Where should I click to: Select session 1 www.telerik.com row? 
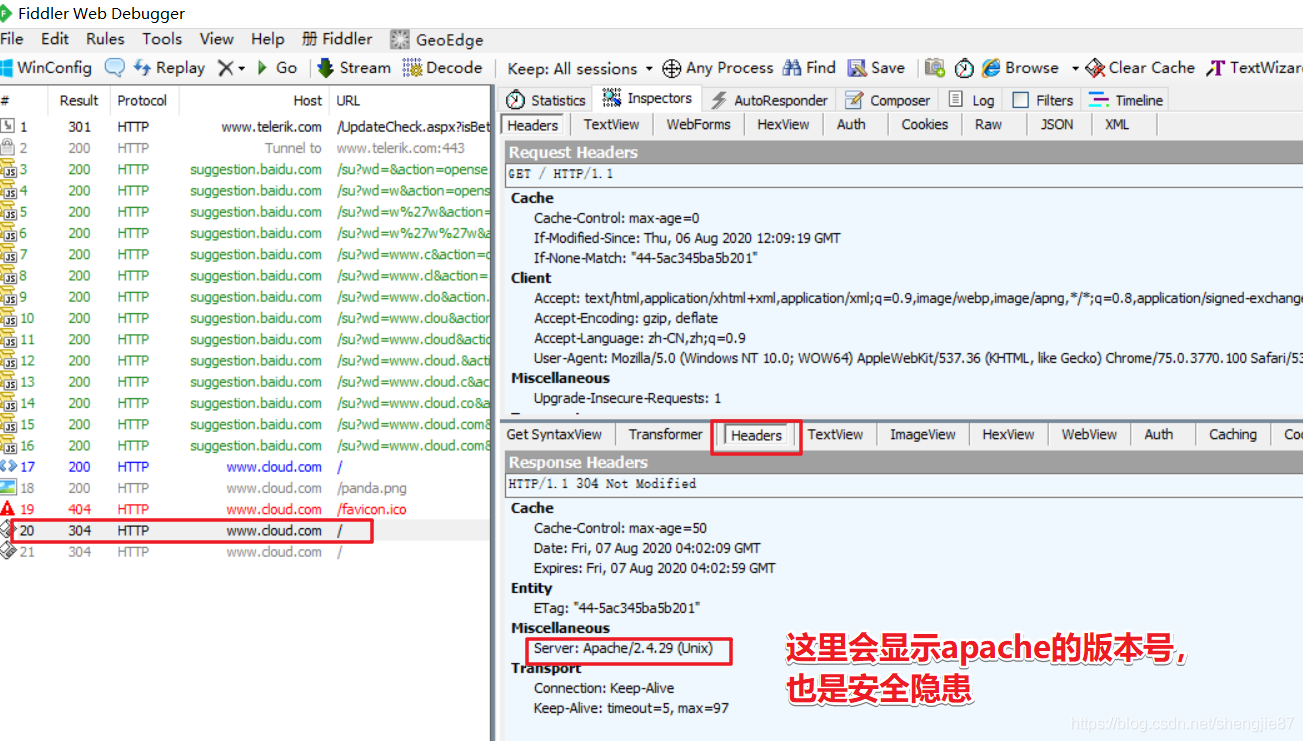coord(245,127)
